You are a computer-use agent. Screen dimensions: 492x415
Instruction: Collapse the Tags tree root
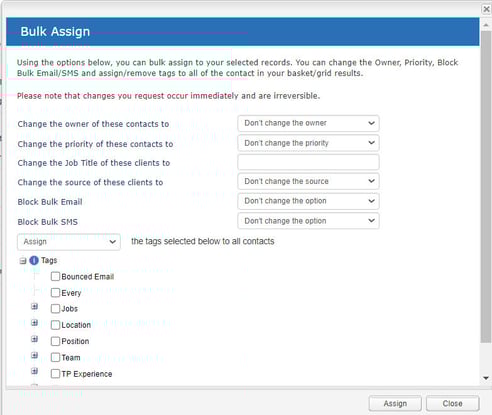(23, 261)
